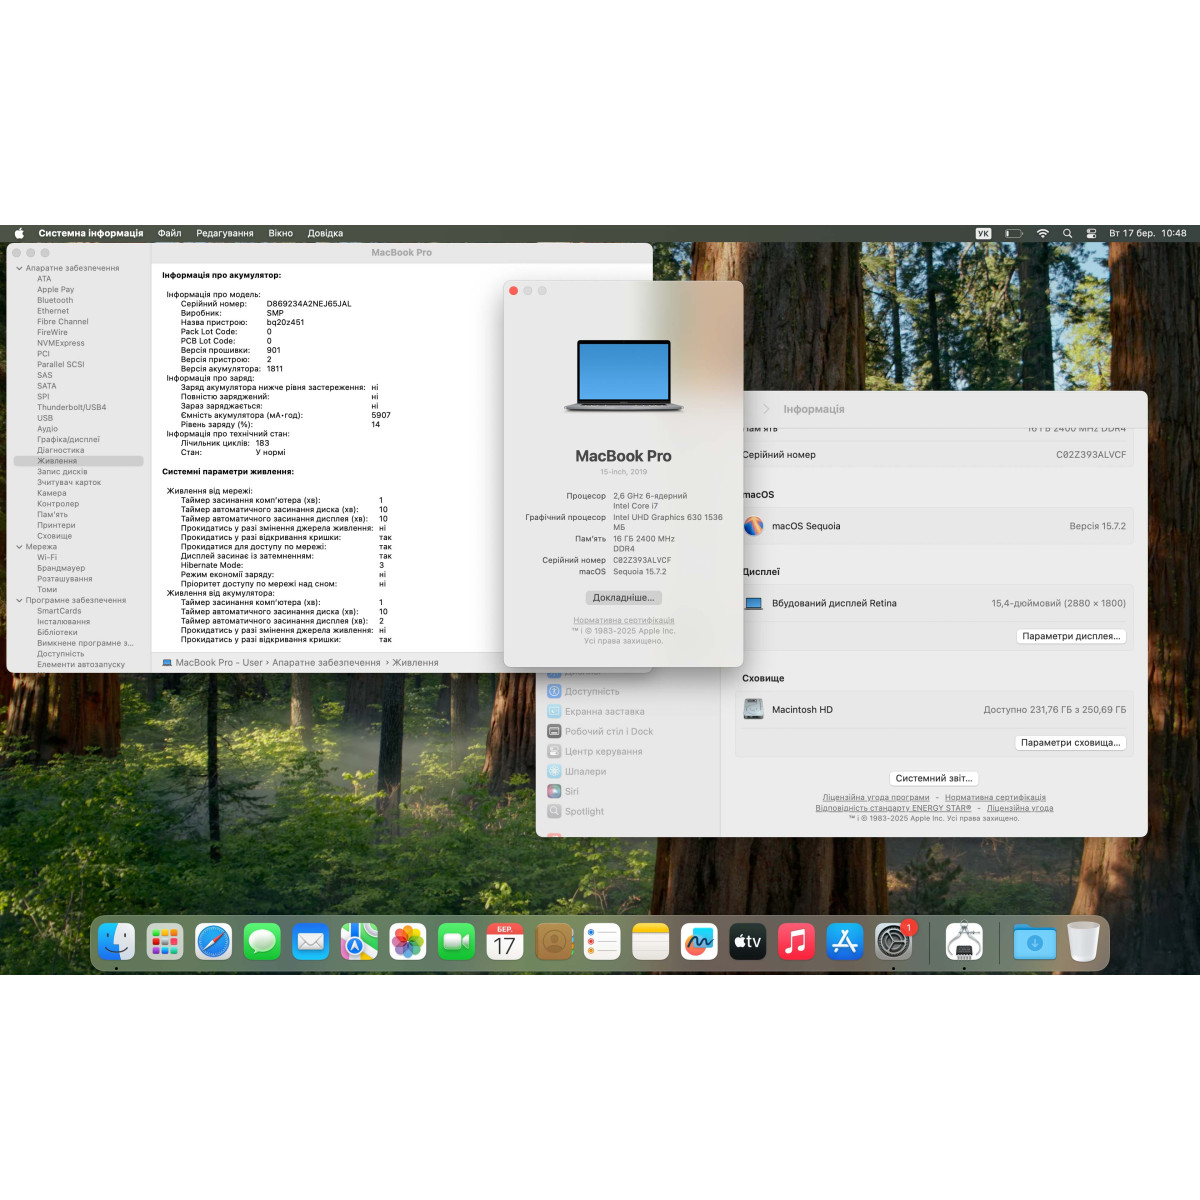
Task: Click the Wi-Fi status icon in menu bar
Action: 1042,233
